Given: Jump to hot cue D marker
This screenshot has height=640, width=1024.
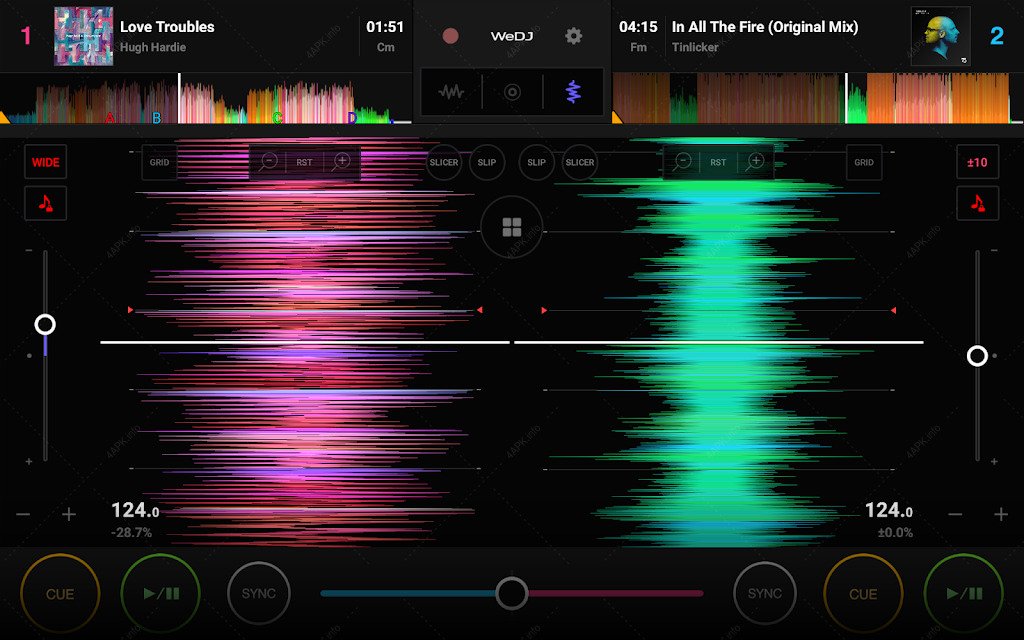Looking at the screenshot, I should pos(352,118).
